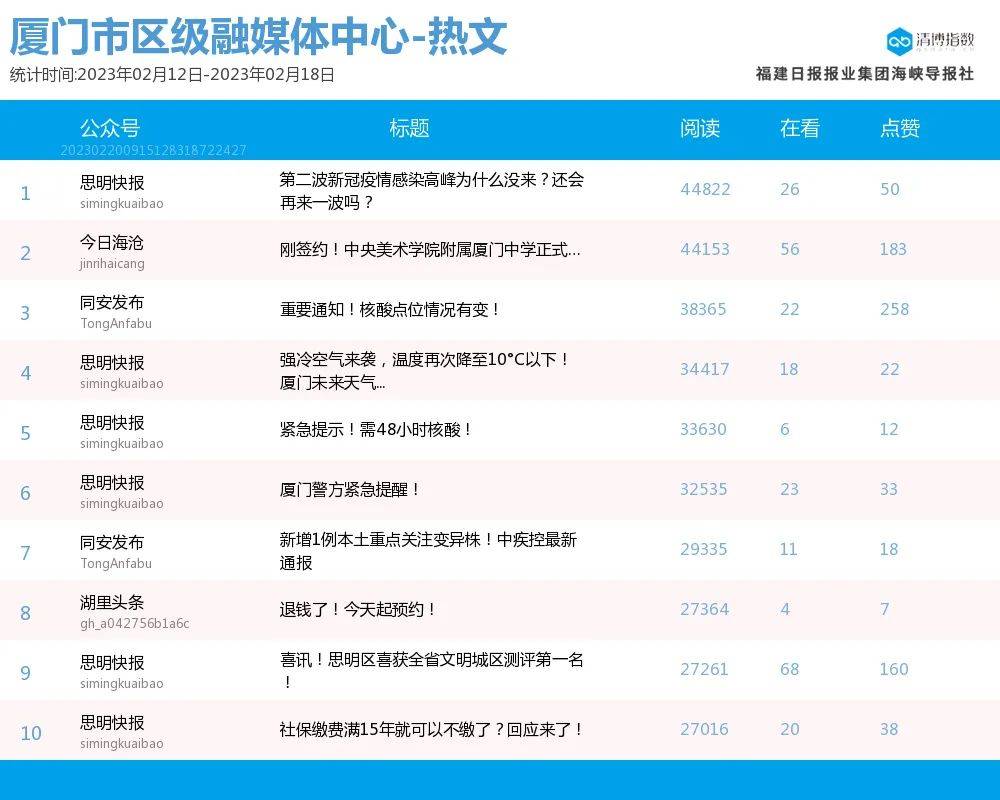Click the 厦门市区级融媒体中心-热文 heading
The height and width of the screenshot is (800, 1000).
pos(258,38)
